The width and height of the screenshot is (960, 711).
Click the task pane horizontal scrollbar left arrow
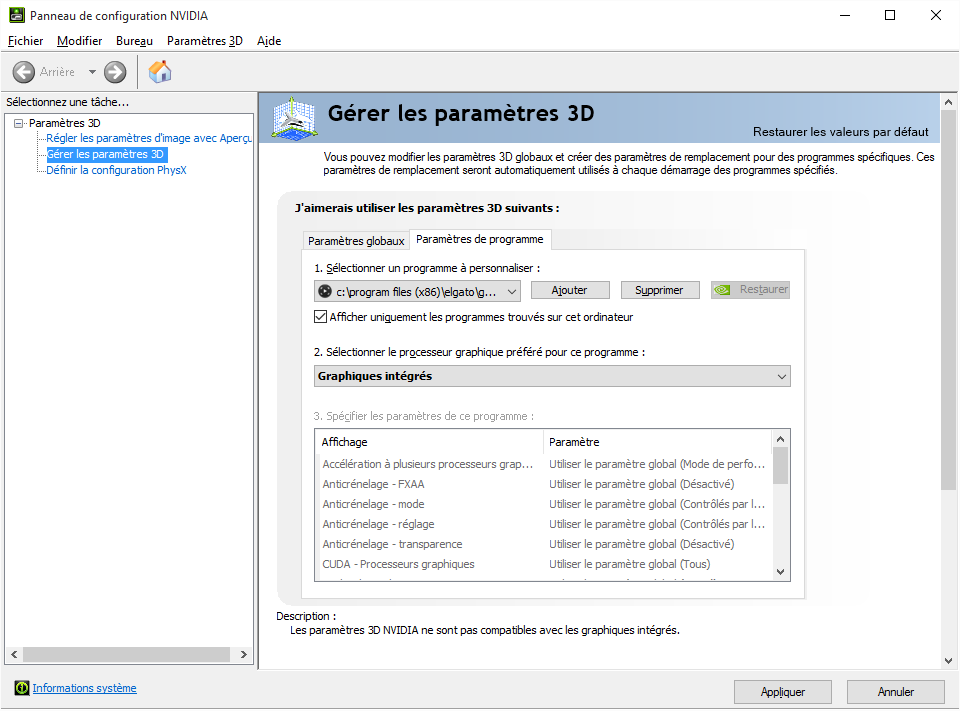pyautogui.click(x=14, y=654)
